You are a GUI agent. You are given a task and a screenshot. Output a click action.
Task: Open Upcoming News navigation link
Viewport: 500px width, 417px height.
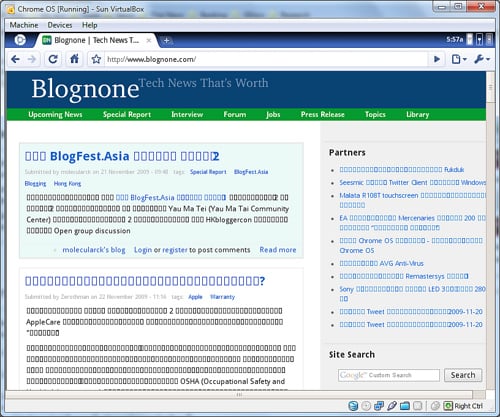pos(55,114)
